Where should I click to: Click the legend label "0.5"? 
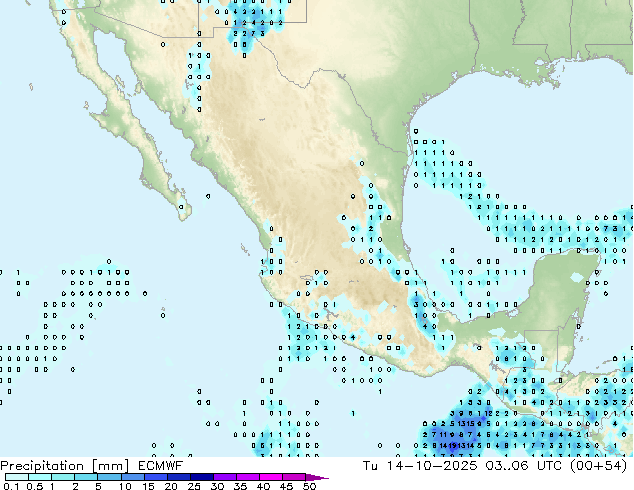(35, 486)
